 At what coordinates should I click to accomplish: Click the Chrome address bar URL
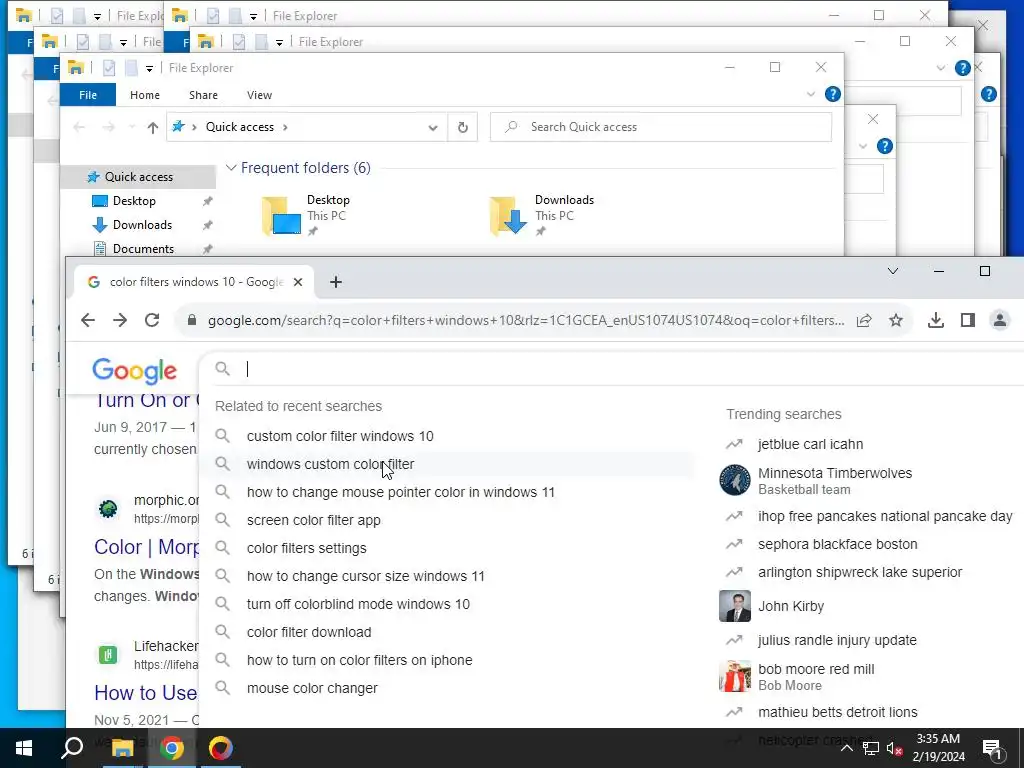click(x=526, y=320)
